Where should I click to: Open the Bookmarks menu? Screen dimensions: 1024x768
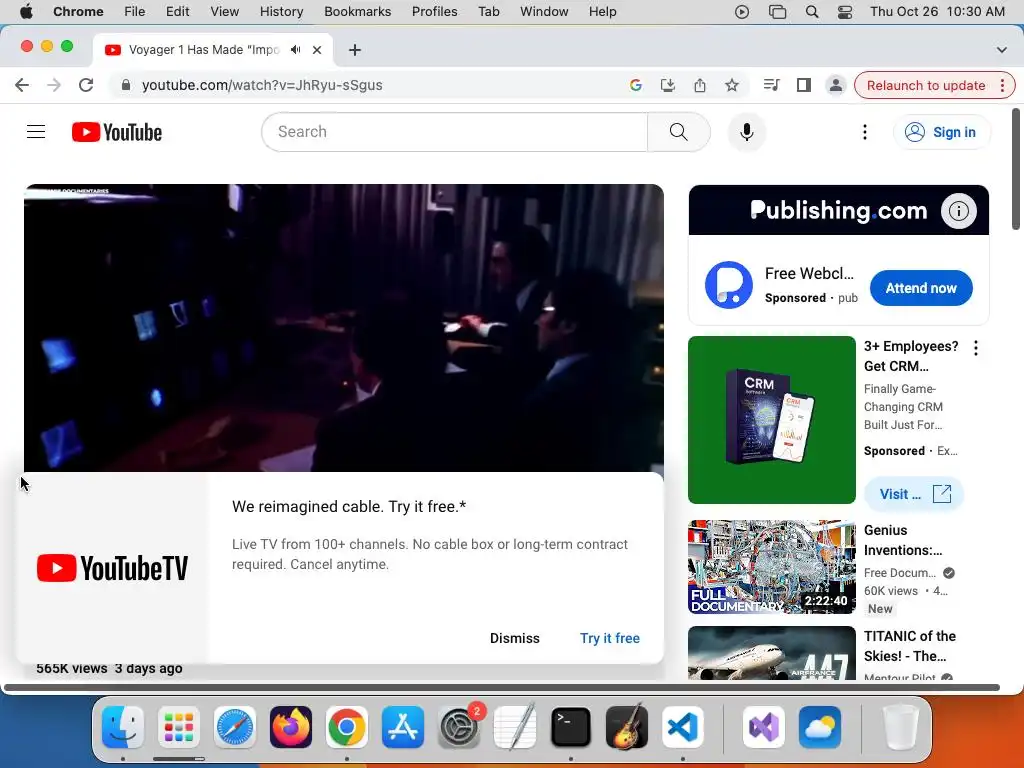tap(357, 11)
